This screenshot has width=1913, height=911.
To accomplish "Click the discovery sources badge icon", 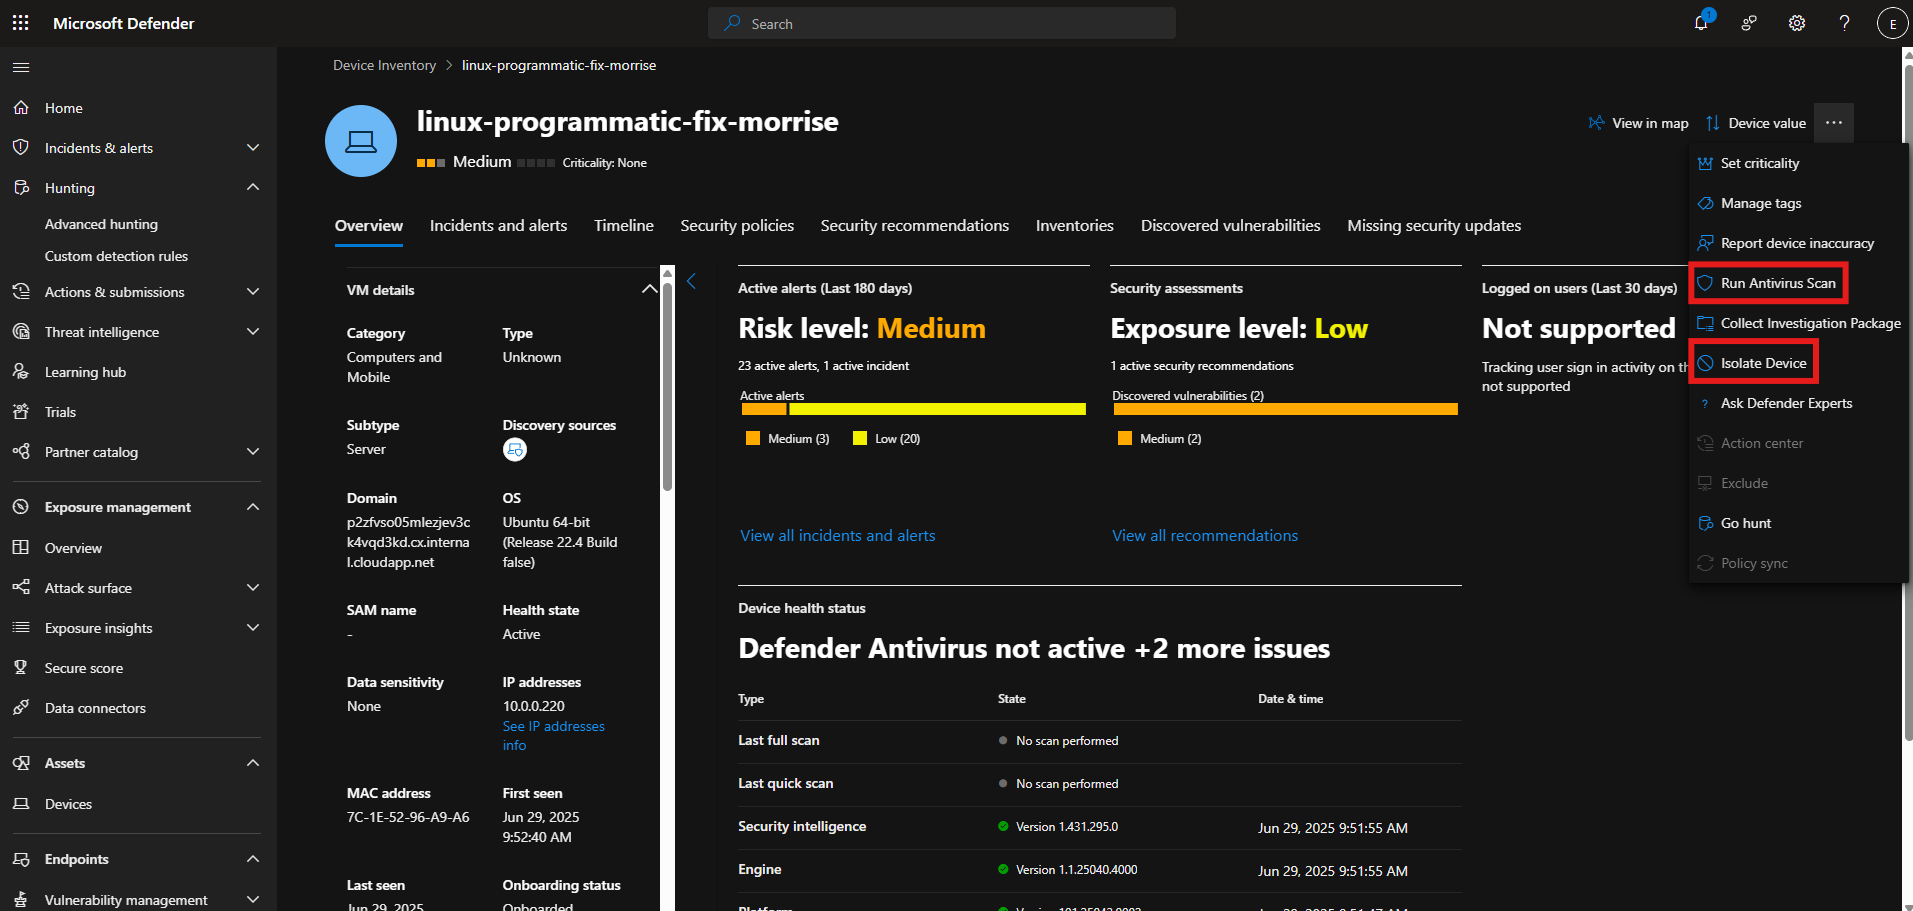I will tap(514, 450).
